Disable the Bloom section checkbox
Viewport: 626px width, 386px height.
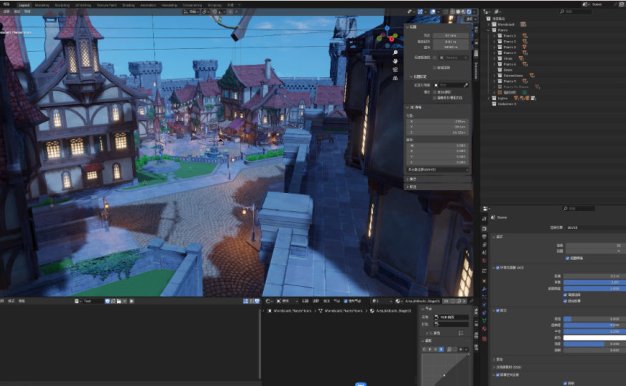(x=497, y=310)
